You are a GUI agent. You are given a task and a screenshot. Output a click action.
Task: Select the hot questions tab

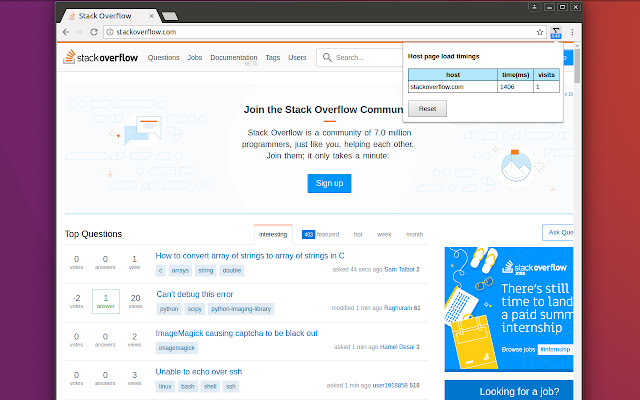pyautogui.click(x=358, y=234)
